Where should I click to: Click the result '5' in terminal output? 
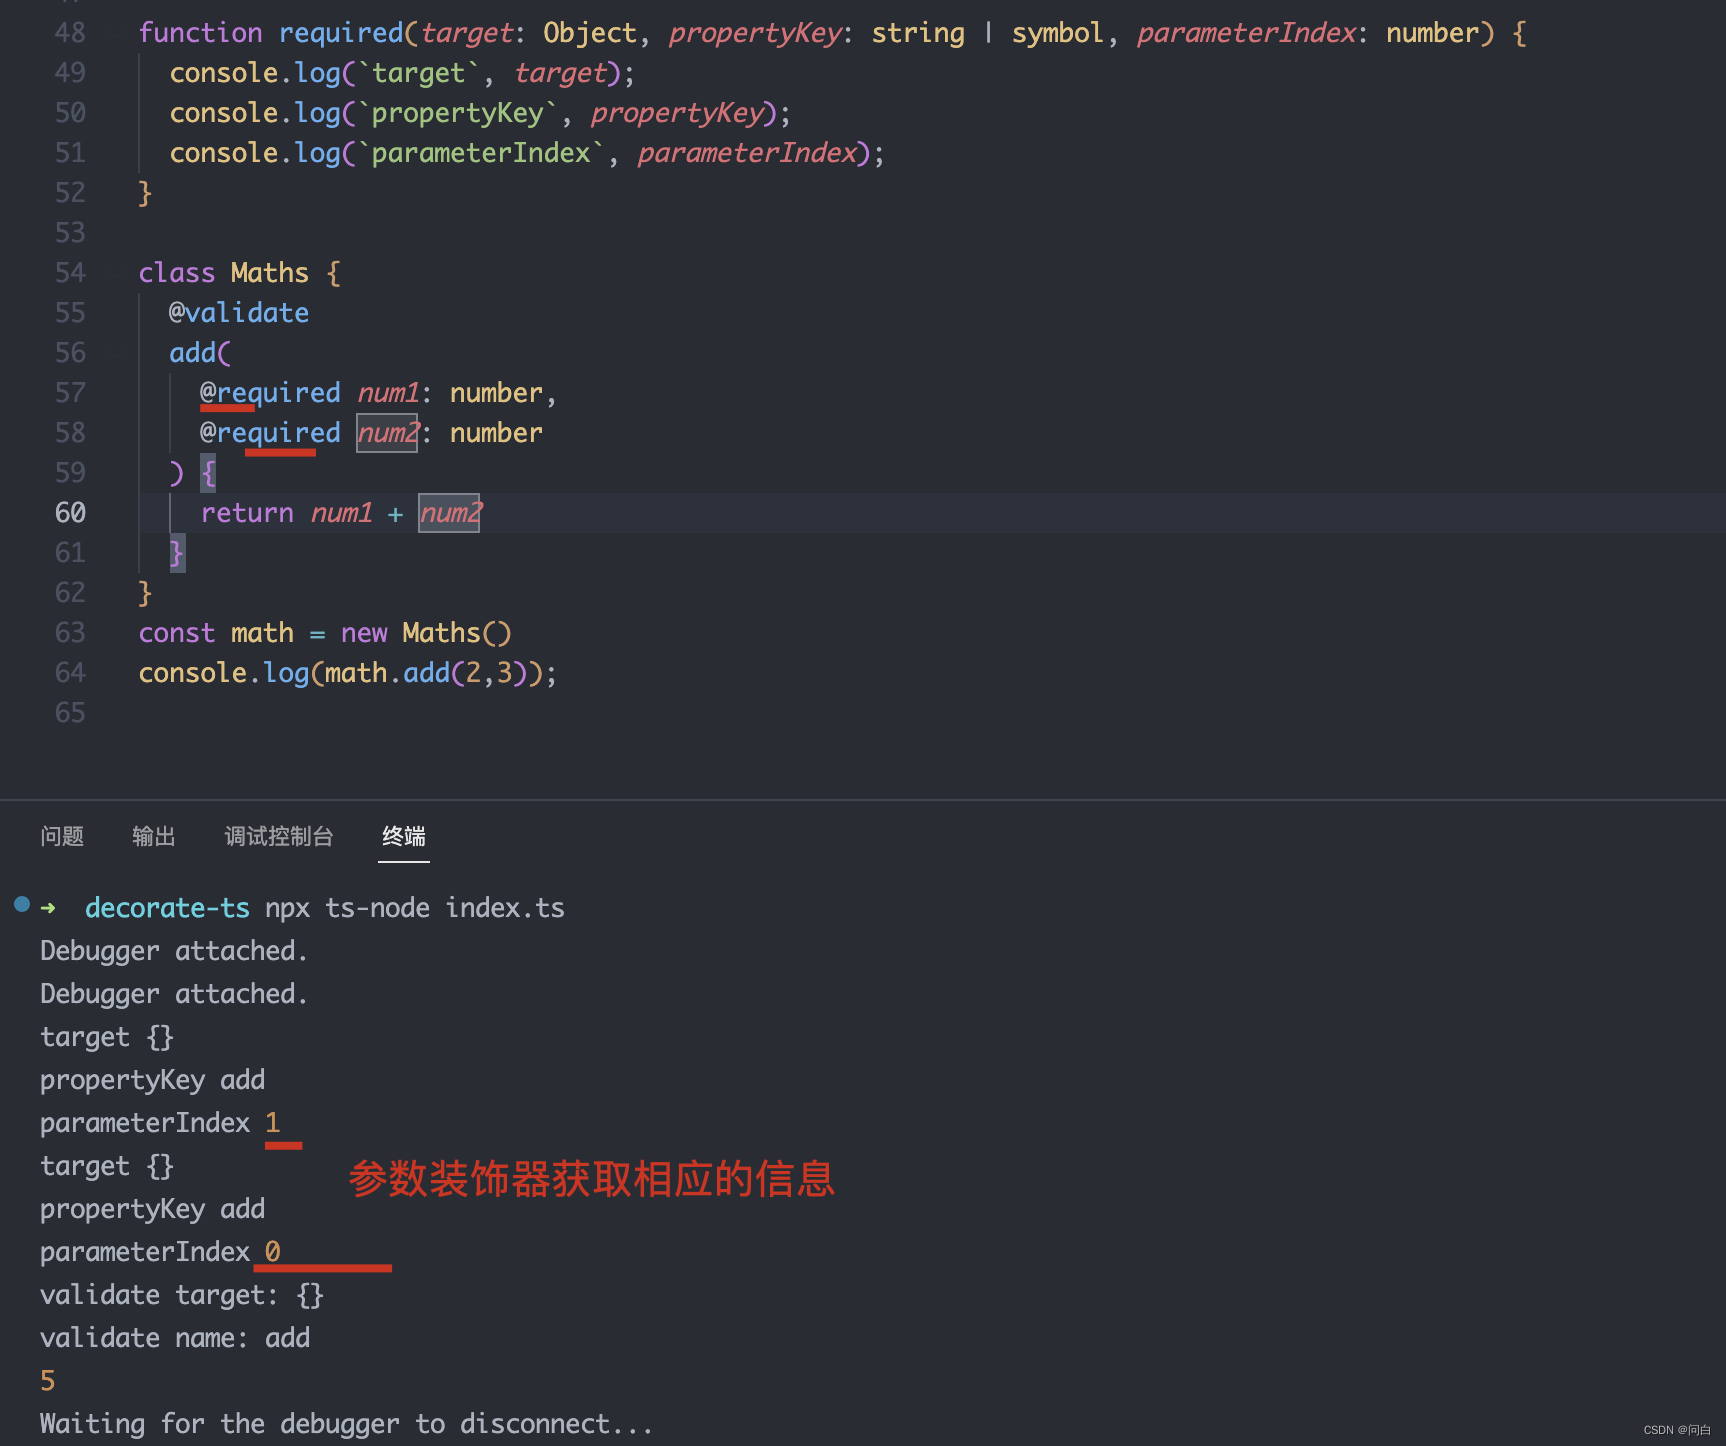click(x=48, y=1381)
